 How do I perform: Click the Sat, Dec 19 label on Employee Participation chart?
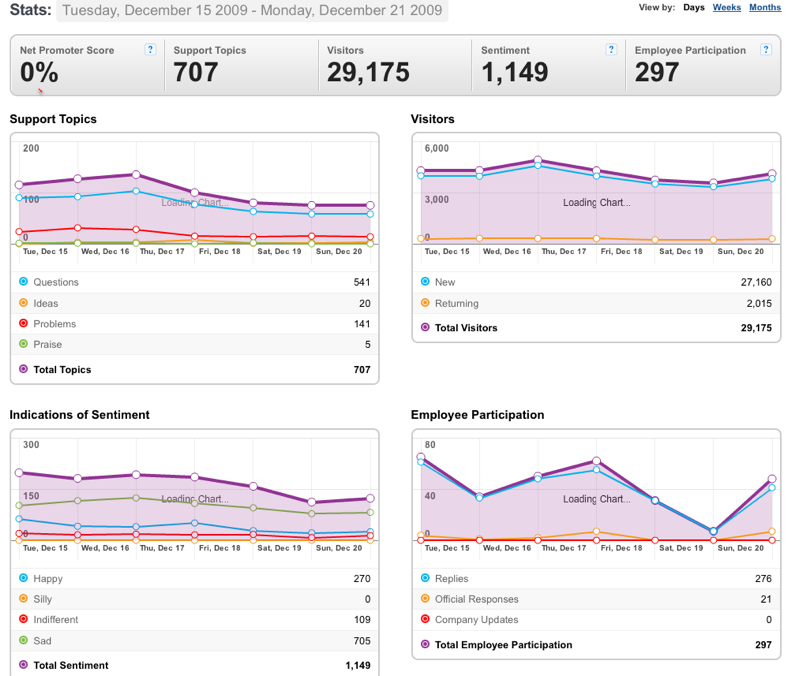pos(681,548)
